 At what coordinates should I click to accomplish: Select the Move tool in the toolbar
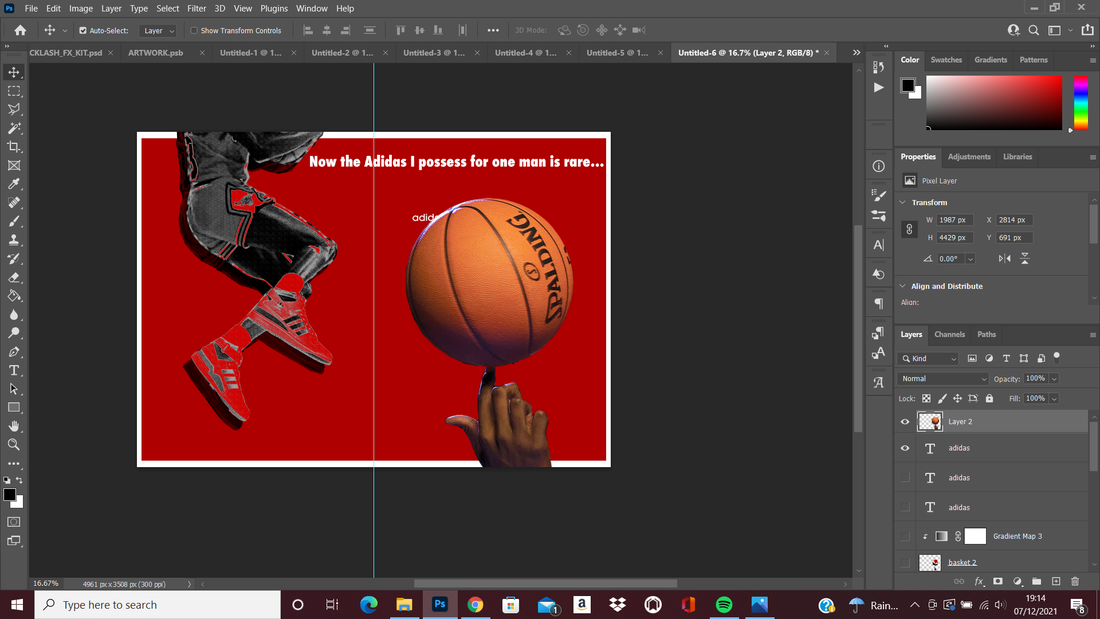tap(14, 72)
